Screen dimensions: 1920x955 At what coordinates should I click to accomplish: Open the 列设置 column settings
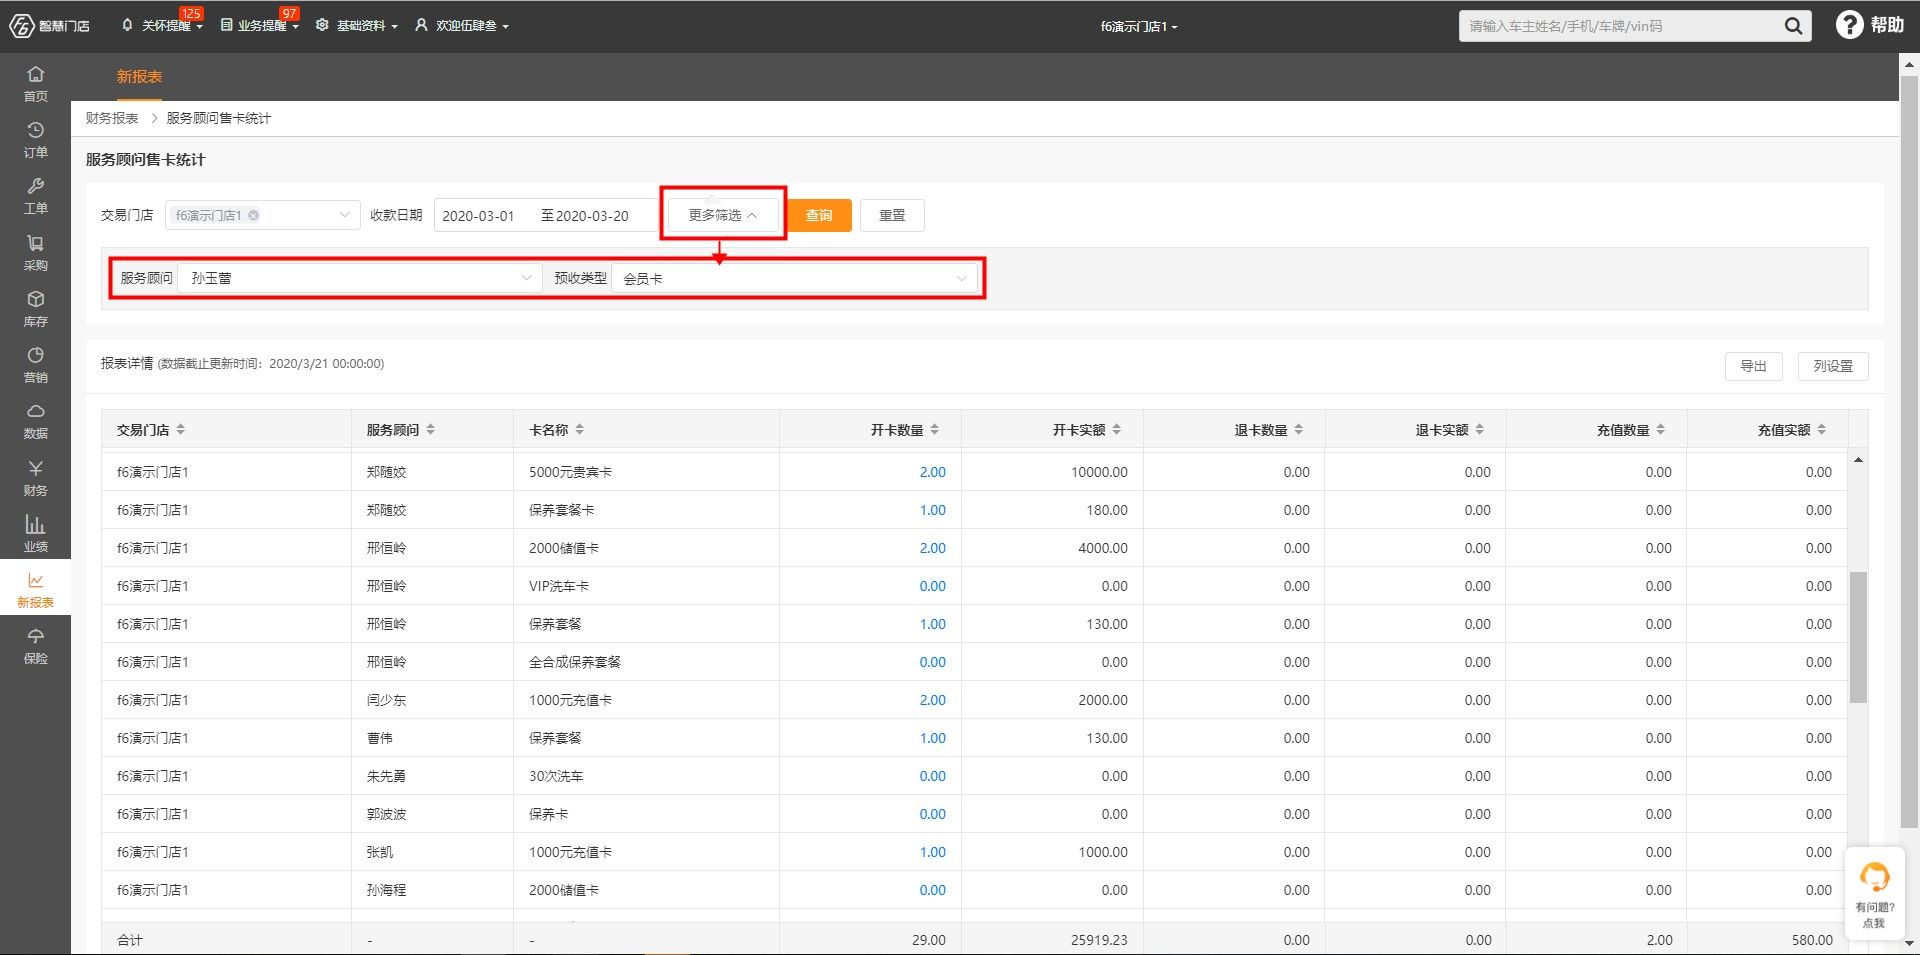(x=1833, y=366)
